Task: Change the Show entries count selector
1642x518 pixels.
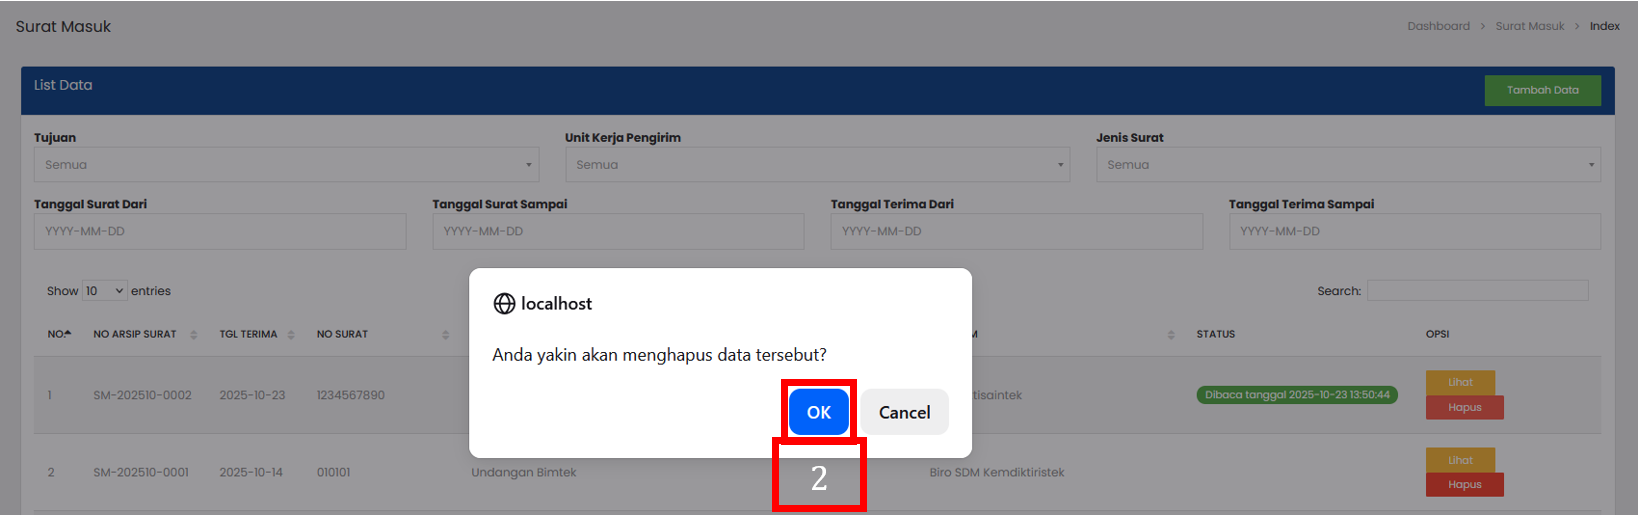Action: pos(104,291)
